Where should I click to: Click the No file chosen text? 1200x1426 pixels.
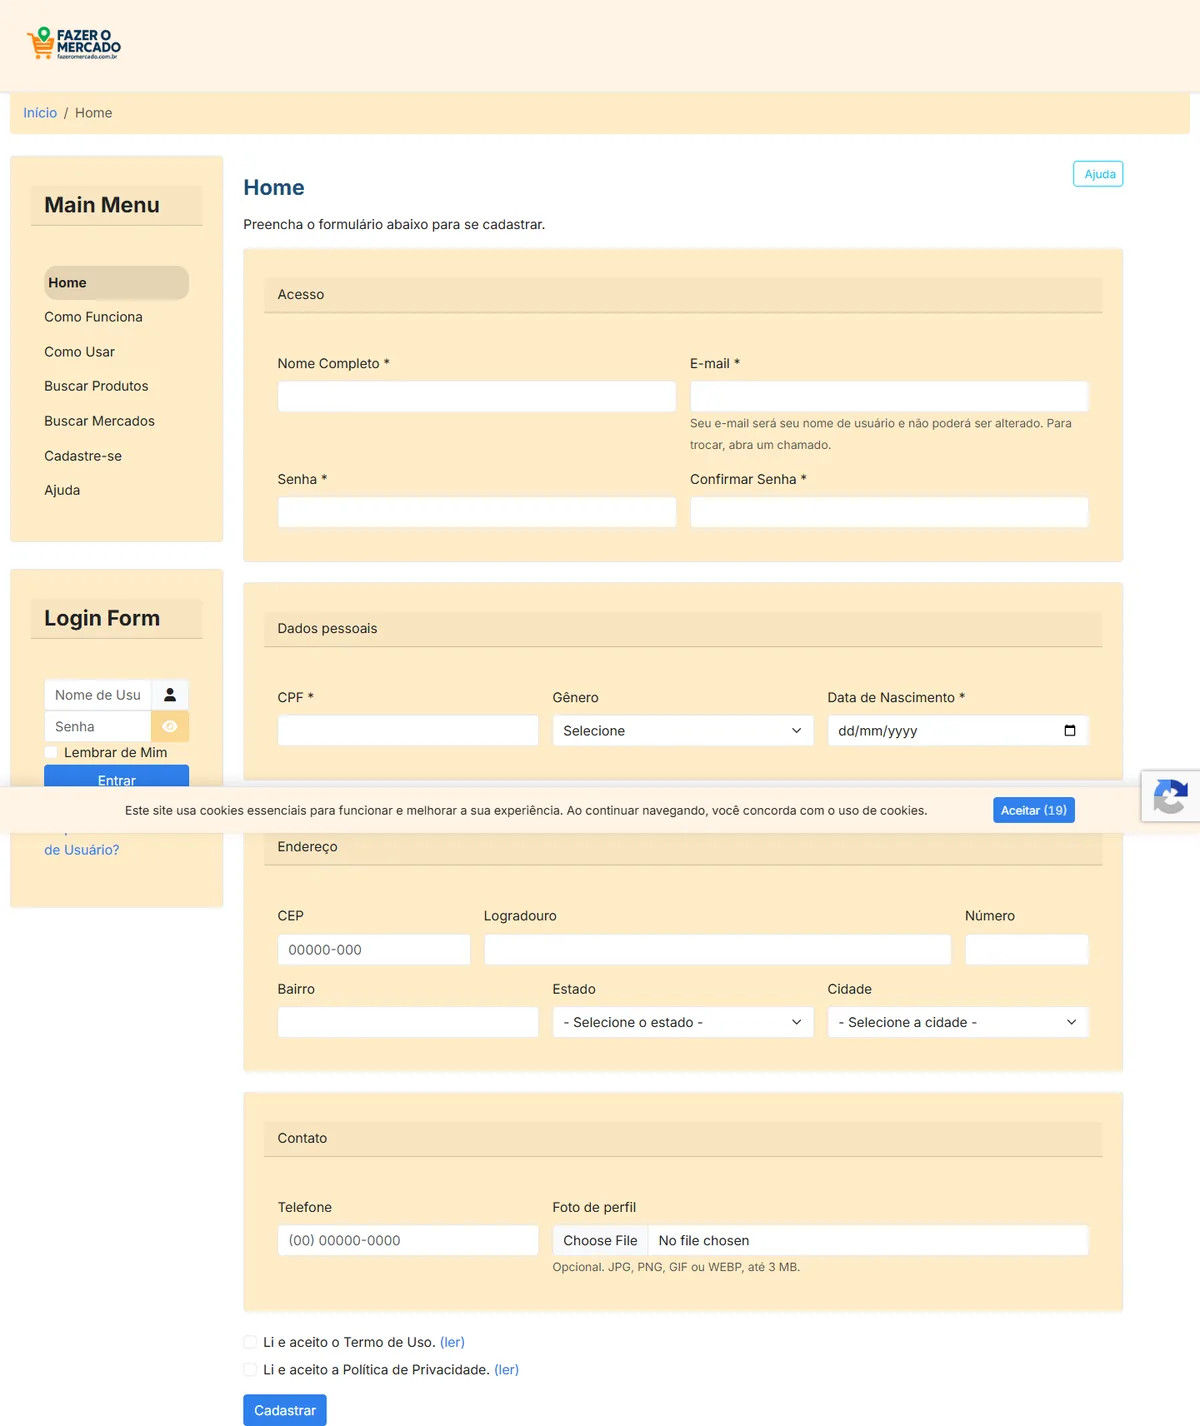click(704, 1240)
